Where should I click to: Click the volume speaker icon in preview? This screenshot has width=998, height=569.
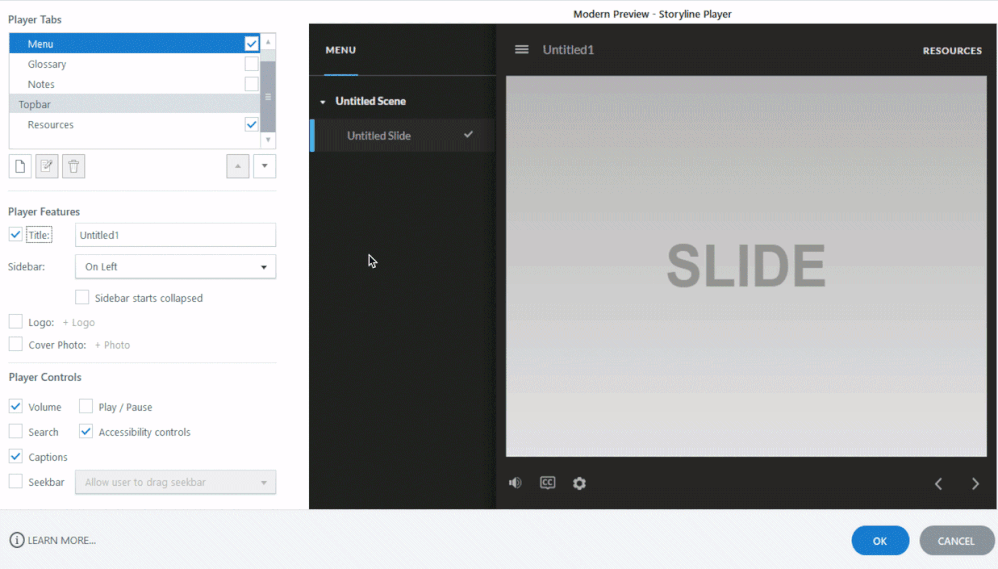[515, 482]
